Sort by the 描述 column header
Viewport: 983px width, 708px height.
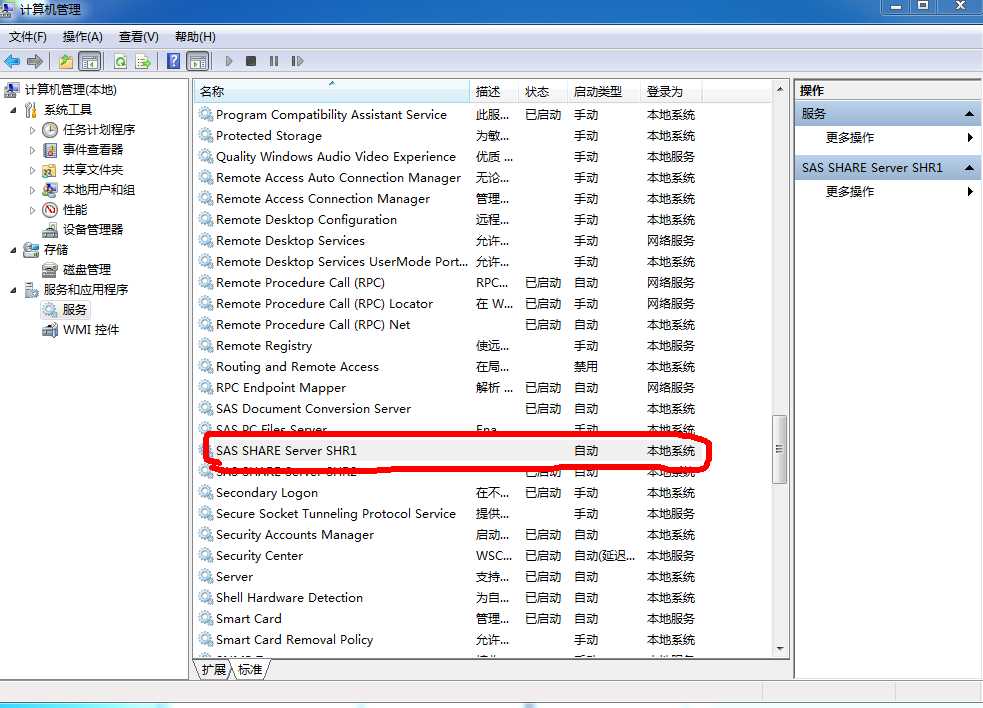click(494, 92)
